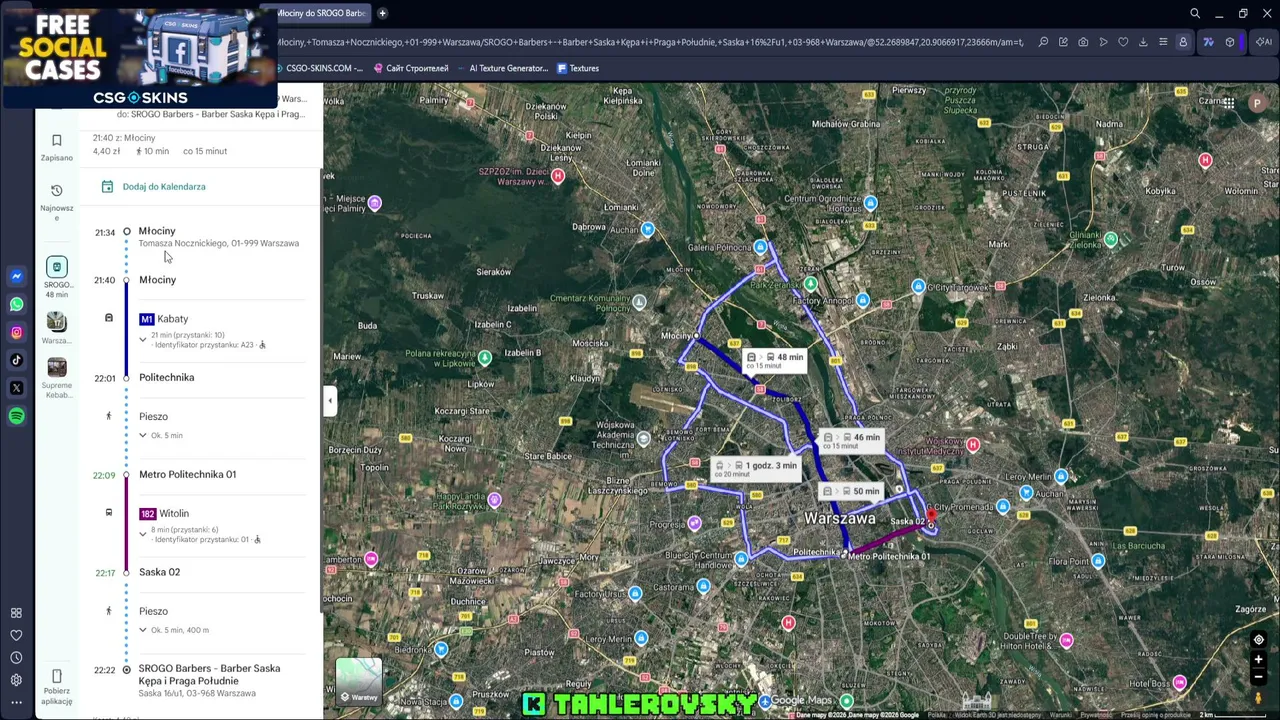Open browser history clock icon in sidebar
The width and height of the screenshot is (1280, 720).
click(16, 658)
